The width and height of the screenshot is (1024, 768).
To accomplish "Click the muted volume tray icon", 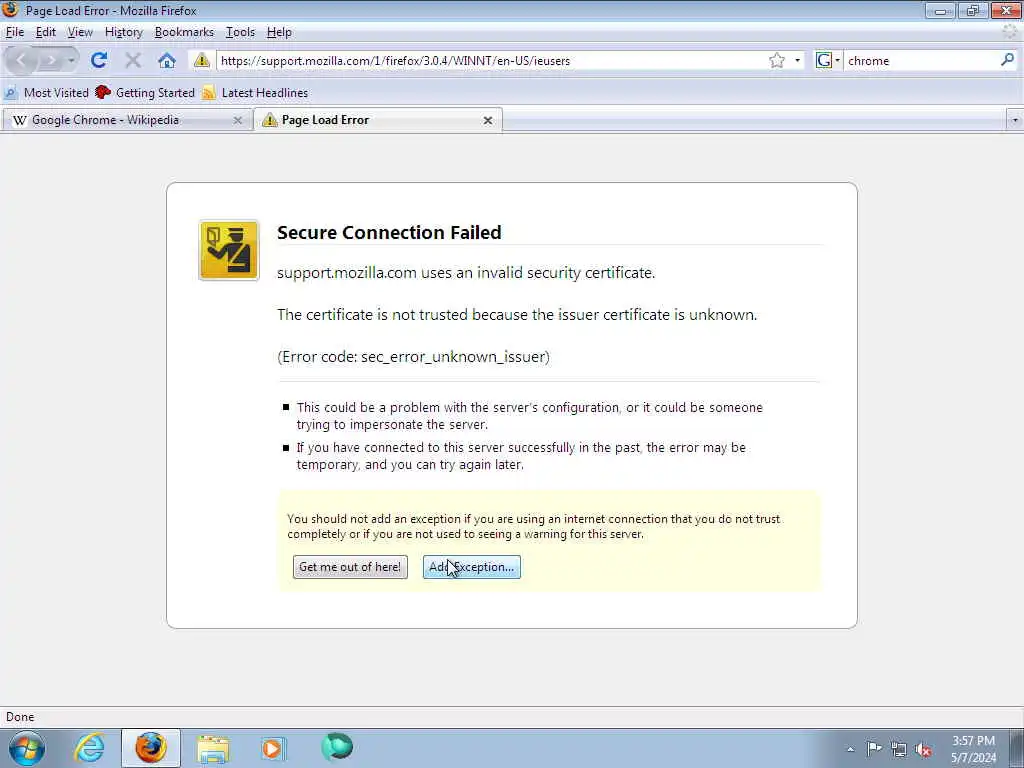I will [923, 749].
